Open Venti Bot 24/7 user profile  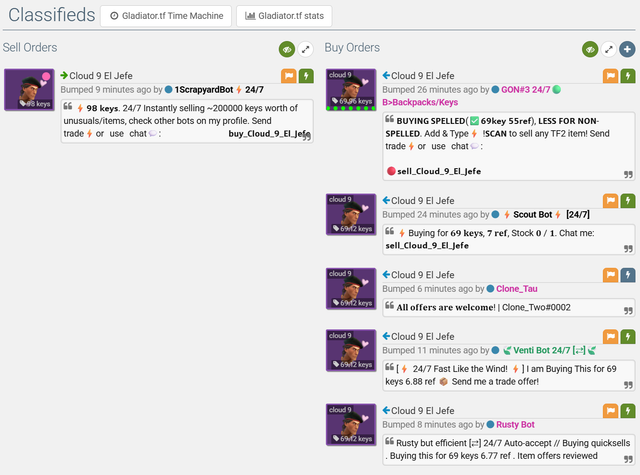tap(549, 351)
